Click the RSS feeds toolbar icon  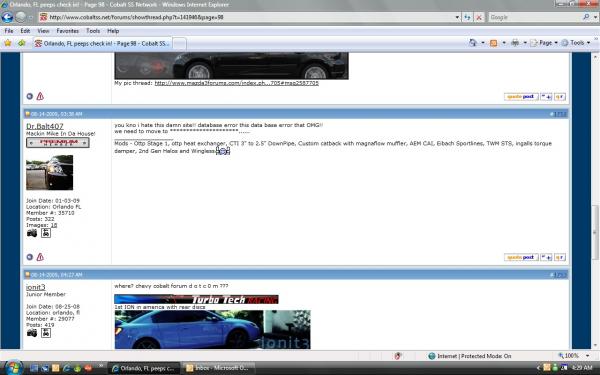pos(494,43)
